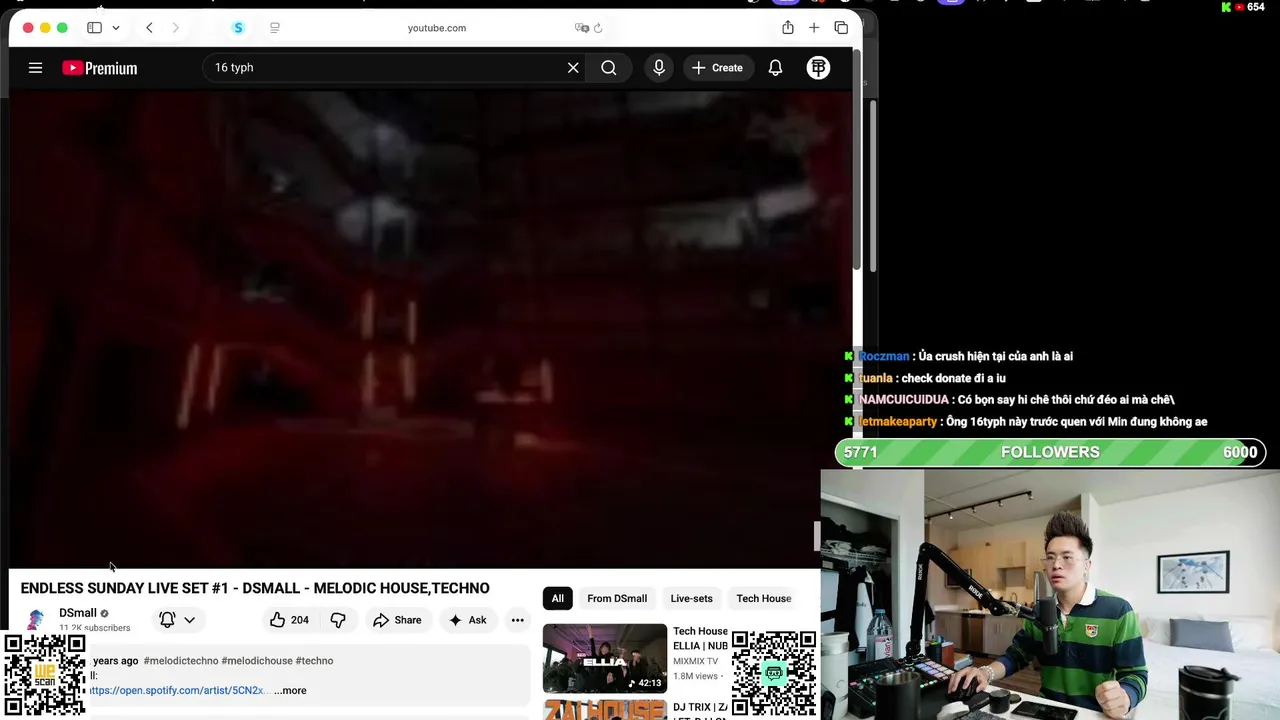
Task: Click the streamer webcam feed
Action: point(1050,595)
